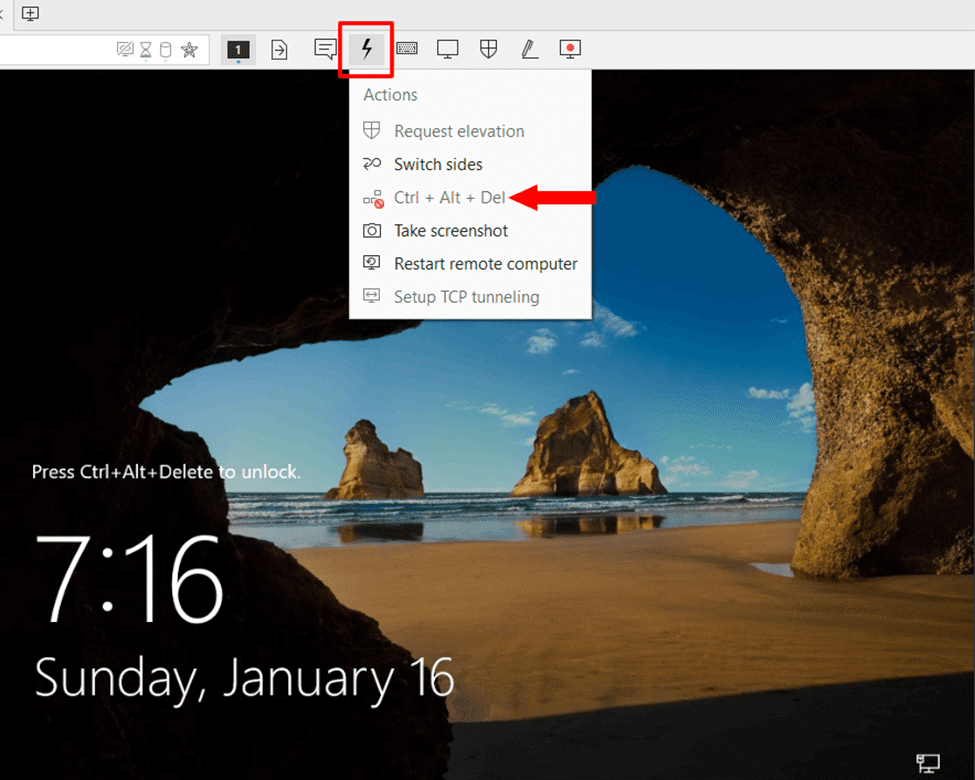Screen dimensions: 975x780
Task: Start session recording with red-dot monitor icon
Action: (x=570, y=49)
